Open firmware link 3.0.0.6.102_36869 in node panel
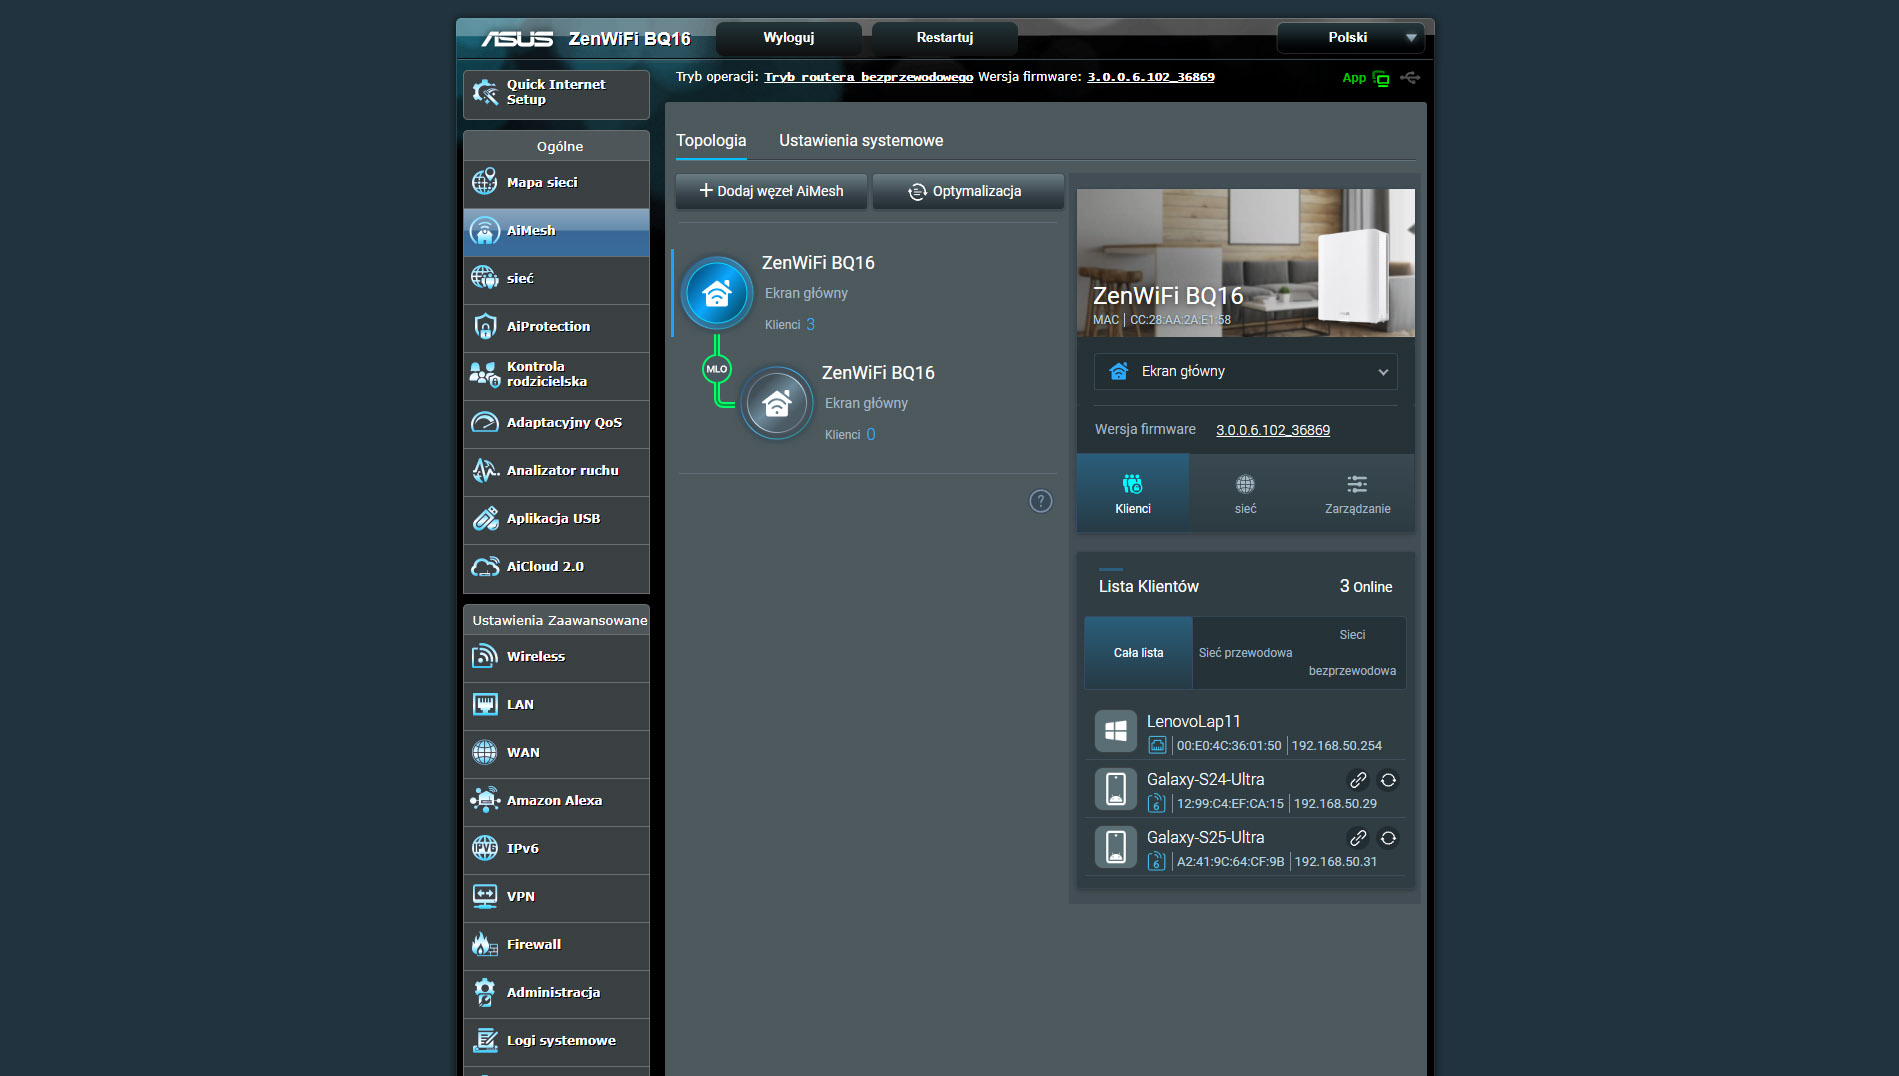 [x=1273, y=430]
